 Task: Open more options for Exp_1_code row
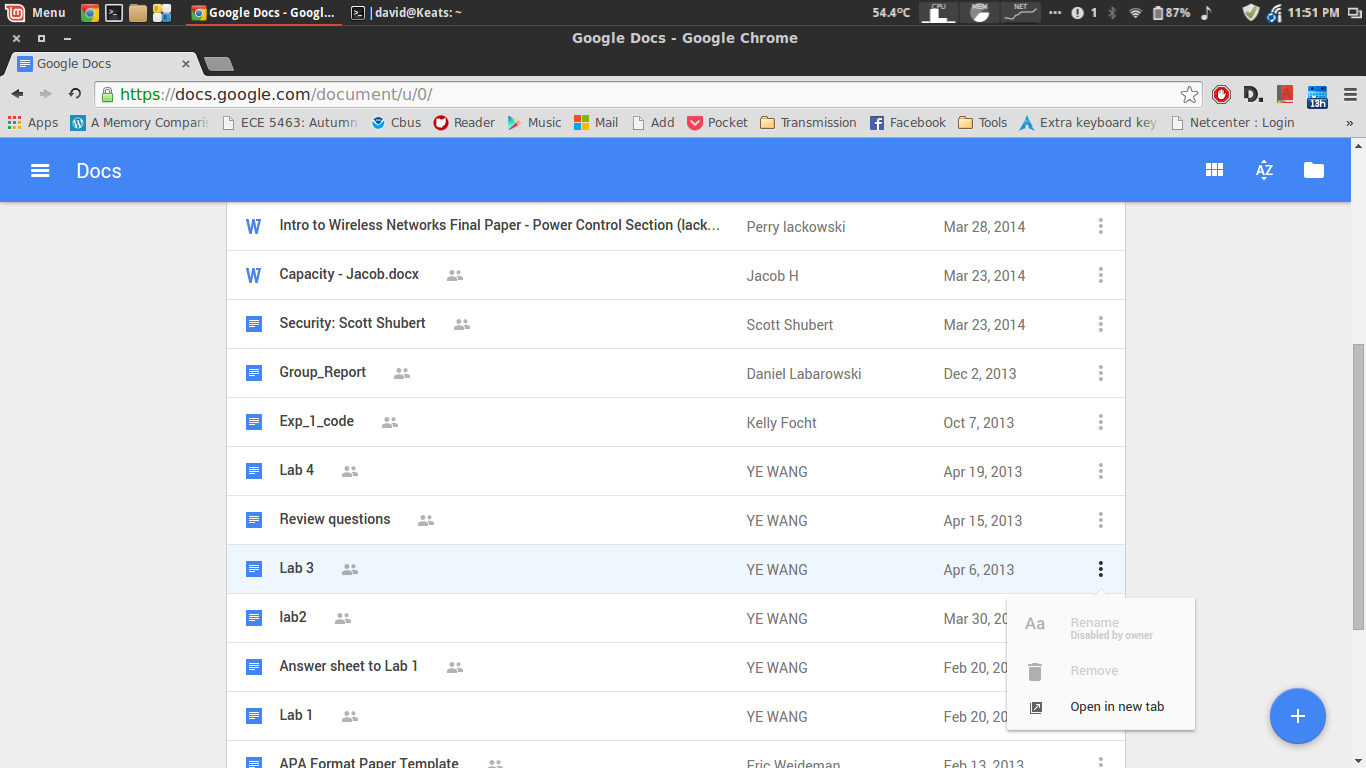point(1100,422)
